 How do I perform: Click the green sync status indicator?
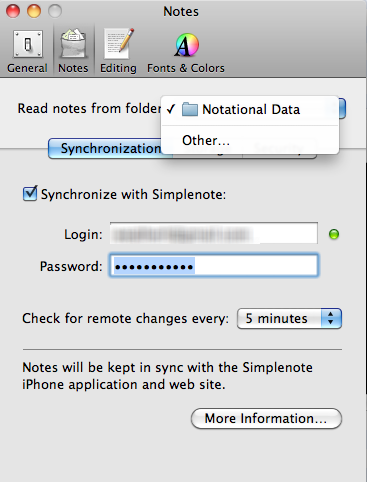point(334,234)
